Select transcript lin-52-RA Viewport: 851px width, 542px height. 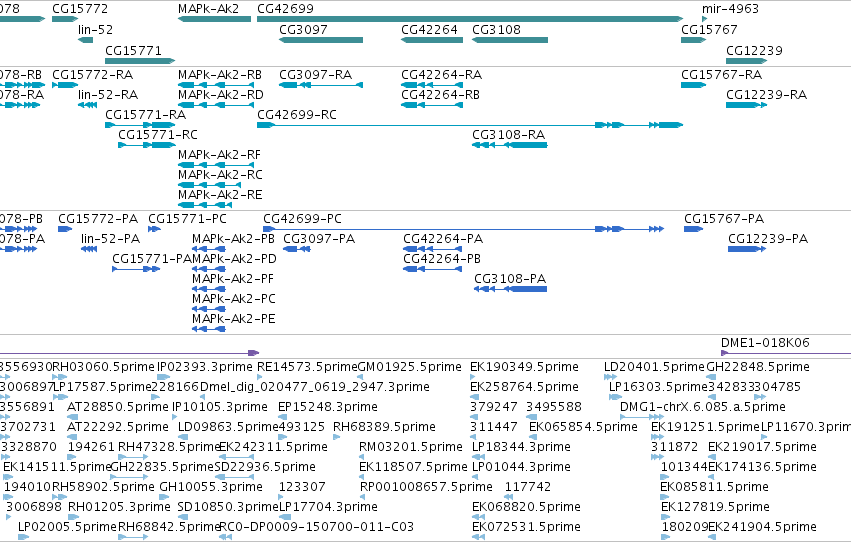click(87, 105)
